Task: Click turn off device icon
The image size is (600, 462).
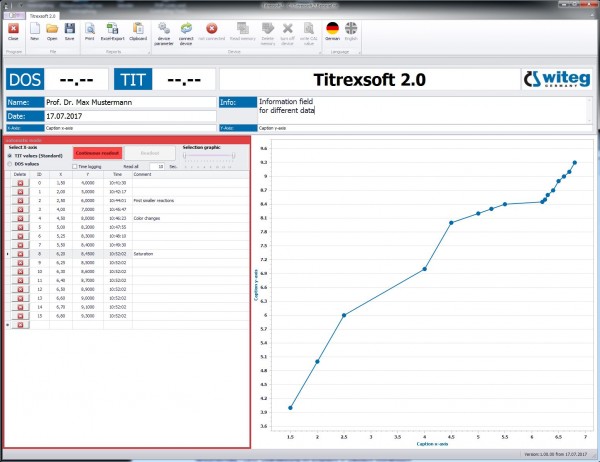Action: tap(287, 29)
